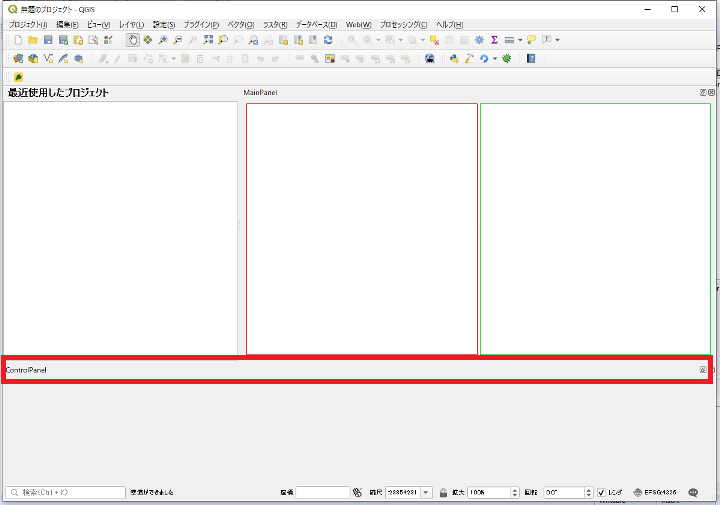Float the MainPanel dock panel
The image size is (720, 505).
[x=703, y=92]
